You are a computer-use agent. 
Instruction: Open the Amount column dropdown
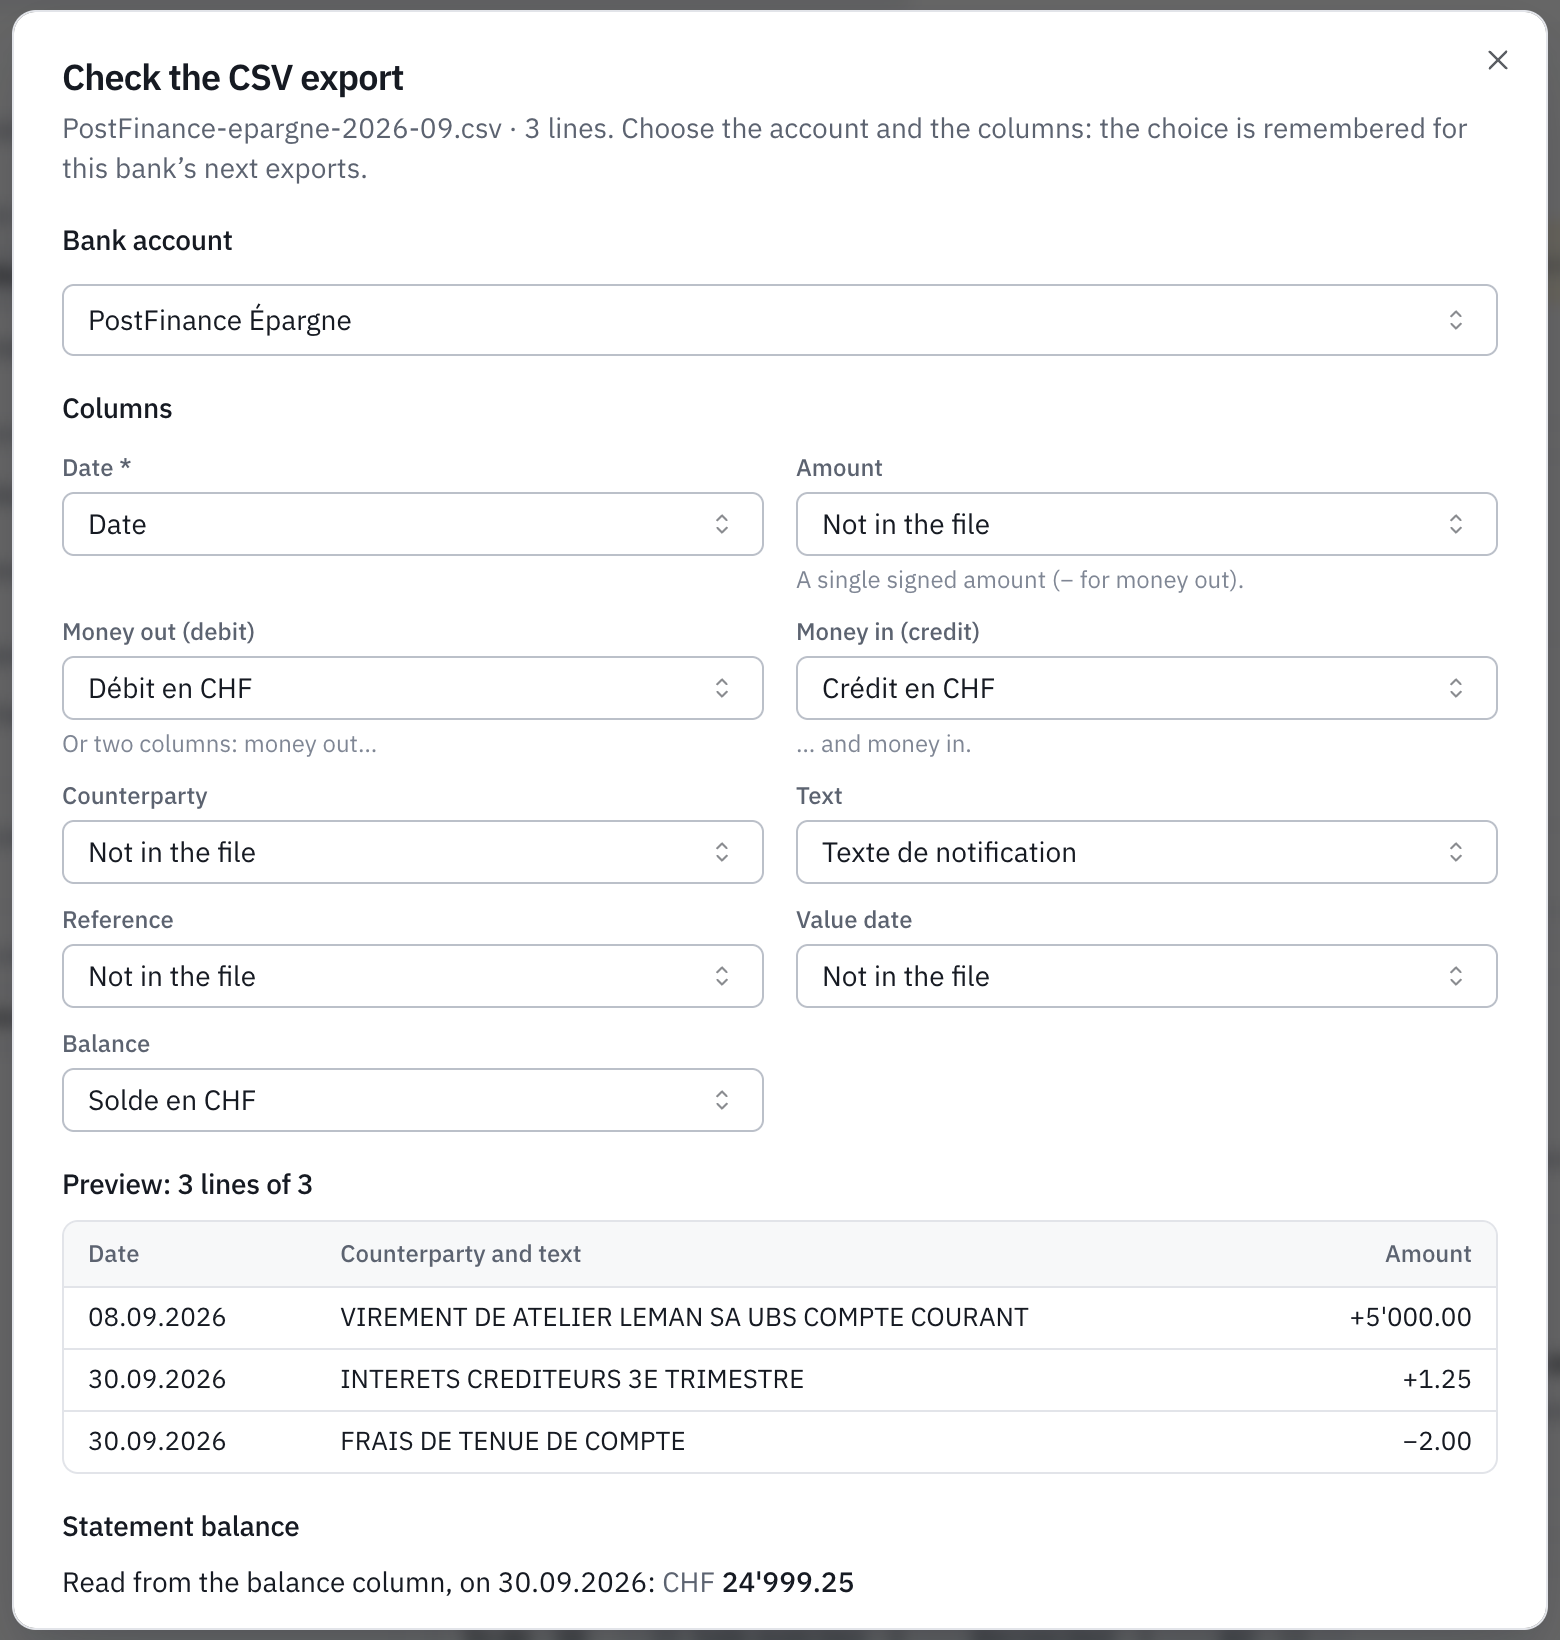click(1147, 524)
